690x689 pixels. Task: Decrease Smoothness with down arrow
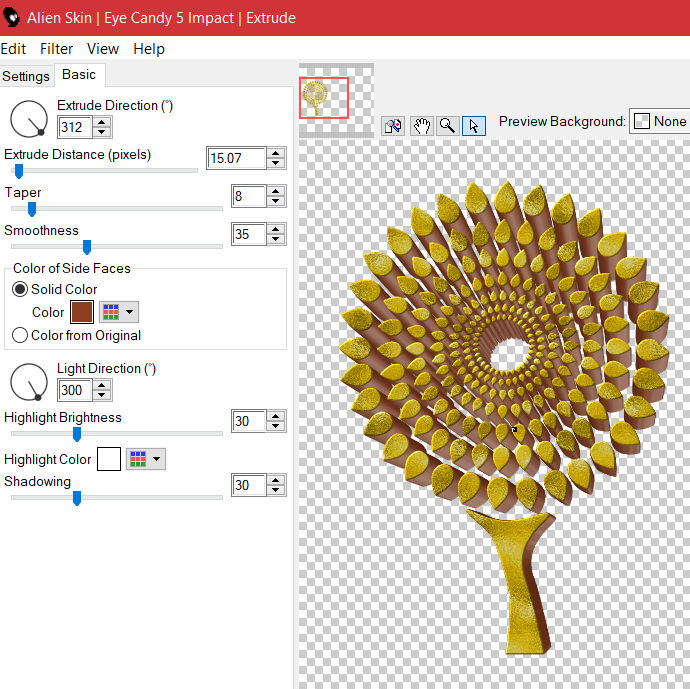click(275, 239)
